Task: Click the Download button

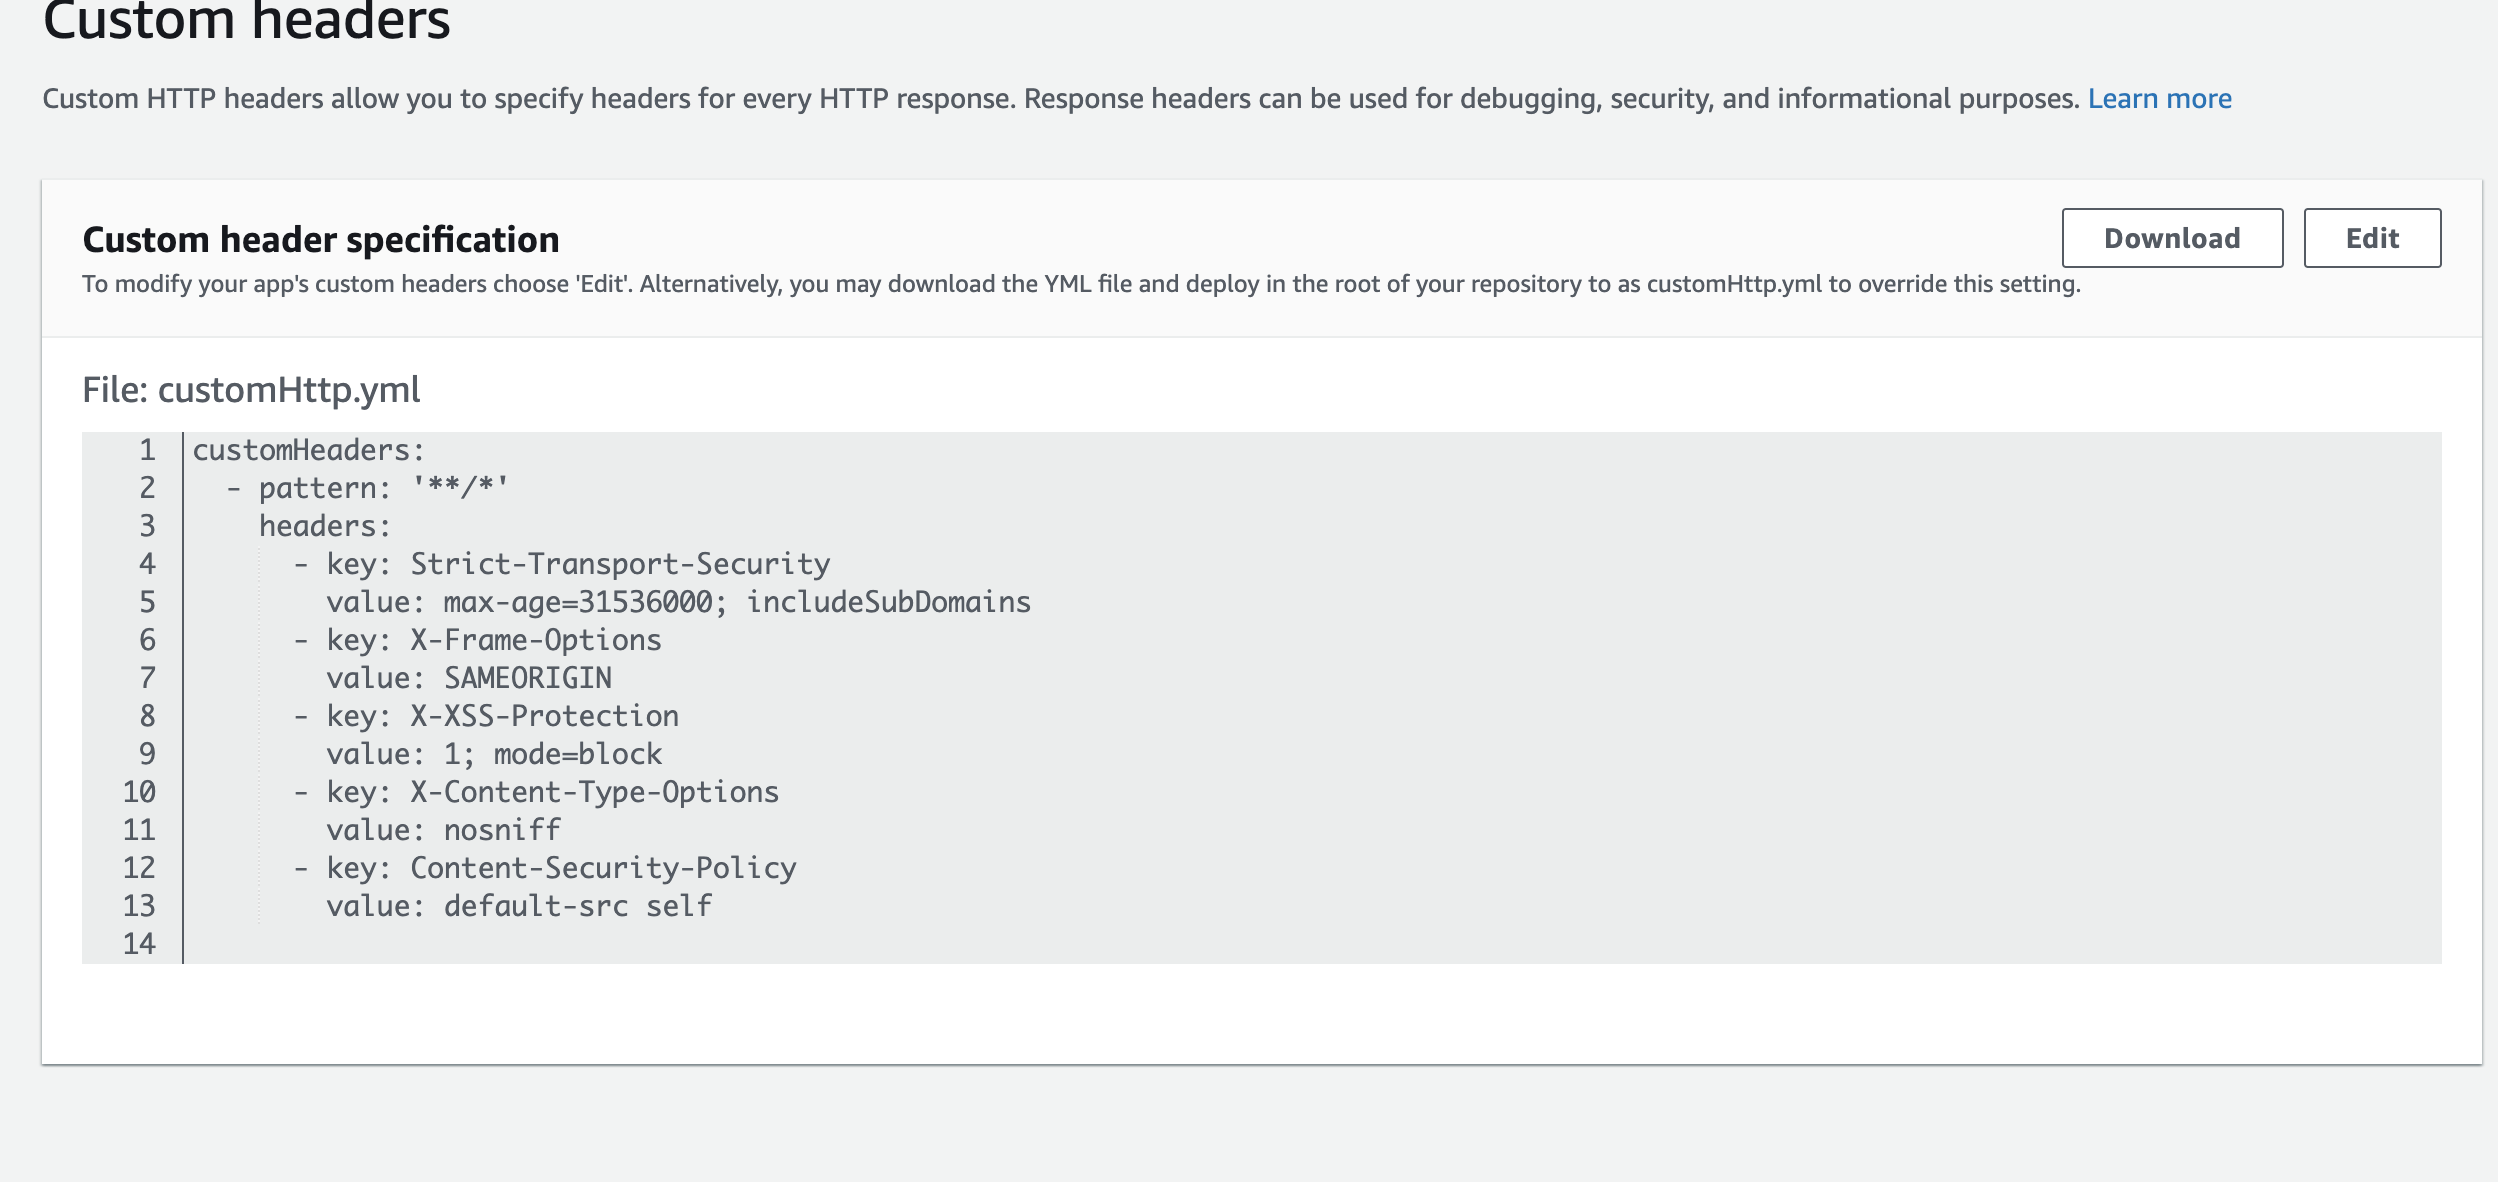Action: tap(2172, 237)
